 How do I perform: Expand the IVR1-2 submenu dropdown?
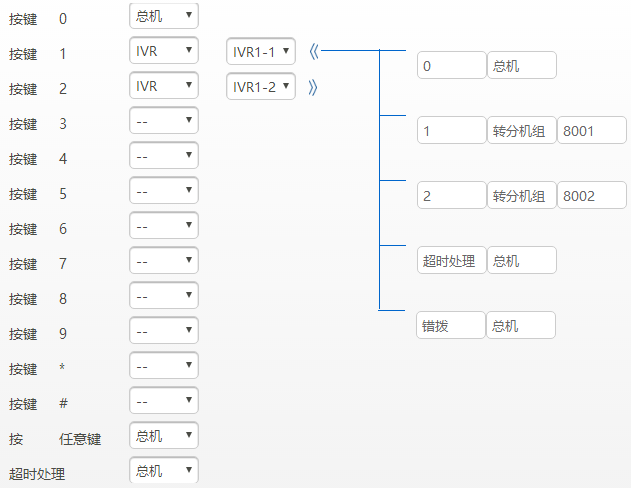point(260,87)
